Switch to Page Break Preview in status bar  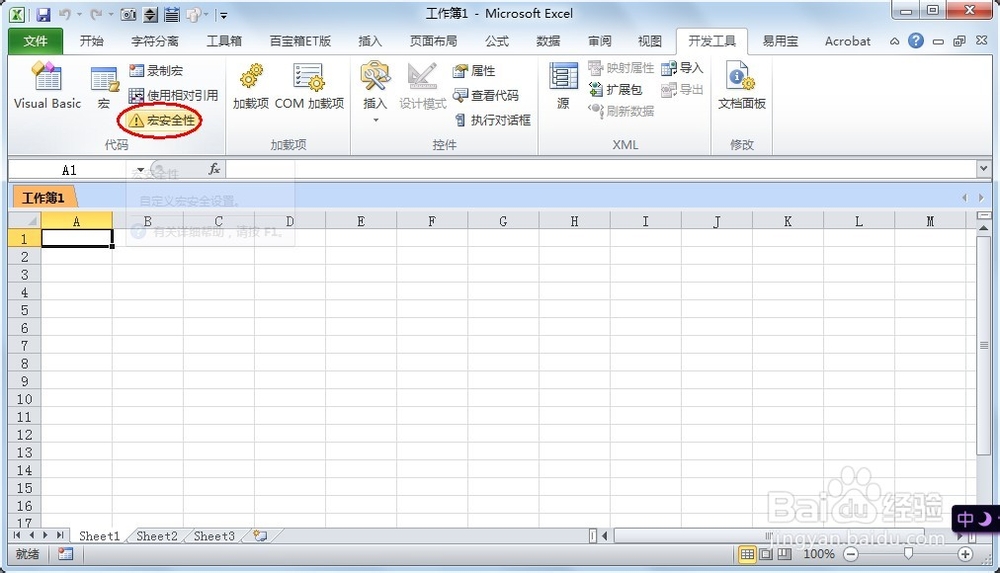coord(784,554)
